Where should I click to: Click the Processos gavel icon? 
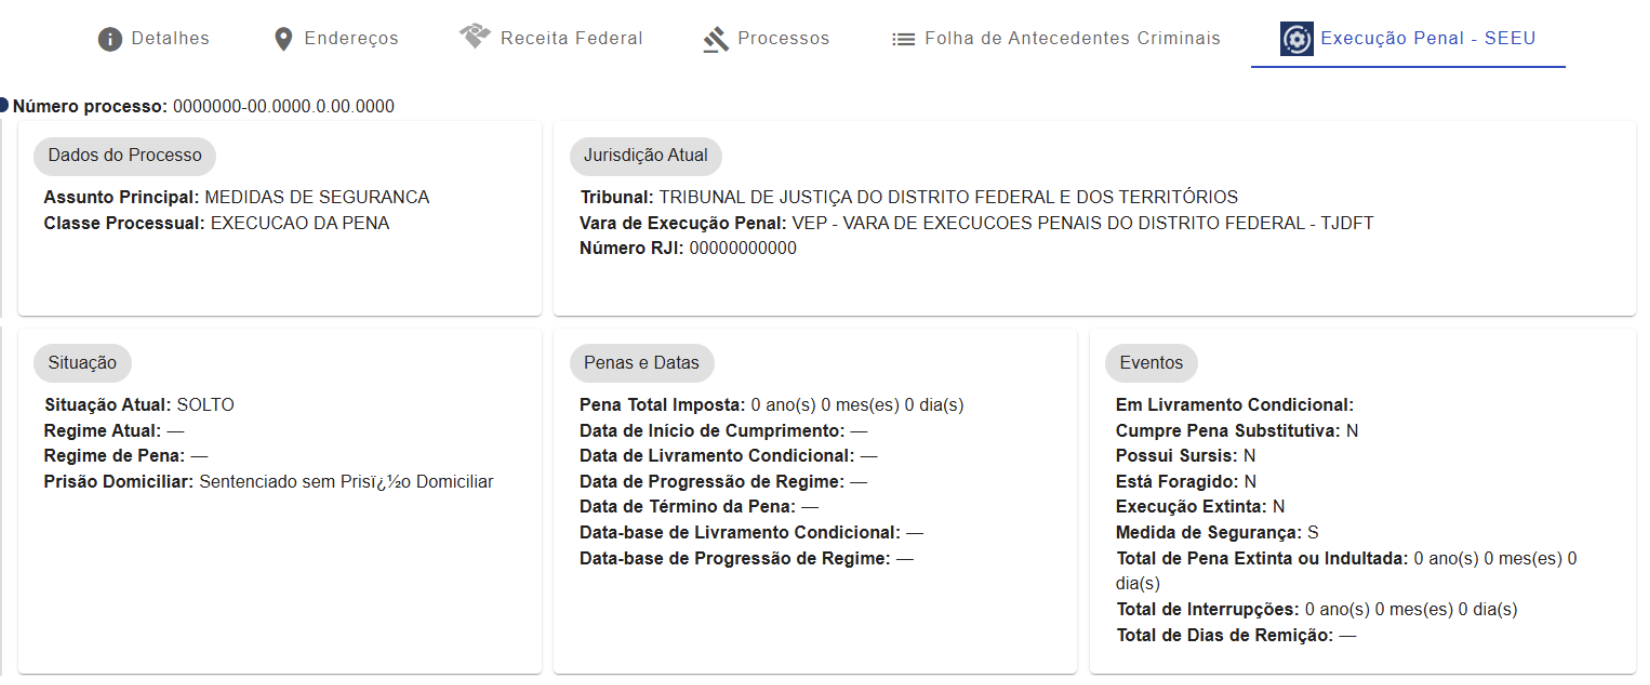(x=715, y=39)
